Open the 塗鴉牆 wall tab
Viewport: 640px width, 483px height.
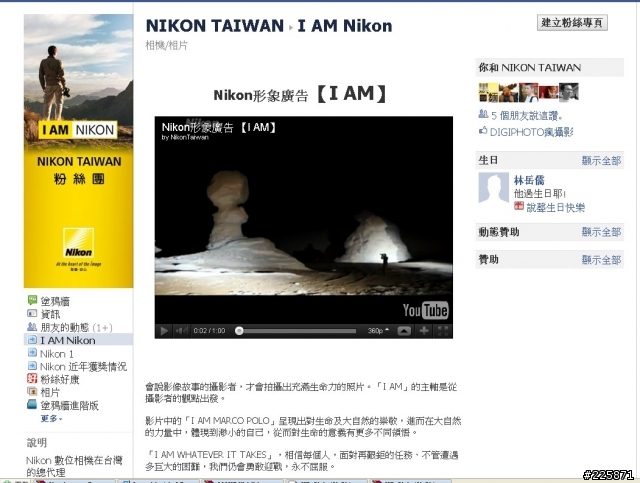tap(55, 301)
